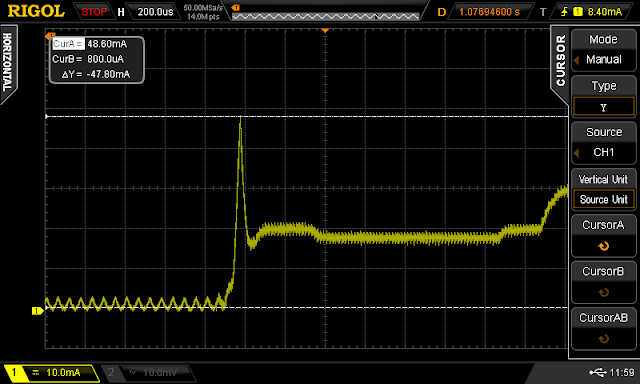Click the 200.0us horizontal timebase readout
Image resolution: width=640 pixels, height=384 pixels.
coord(155,12)
